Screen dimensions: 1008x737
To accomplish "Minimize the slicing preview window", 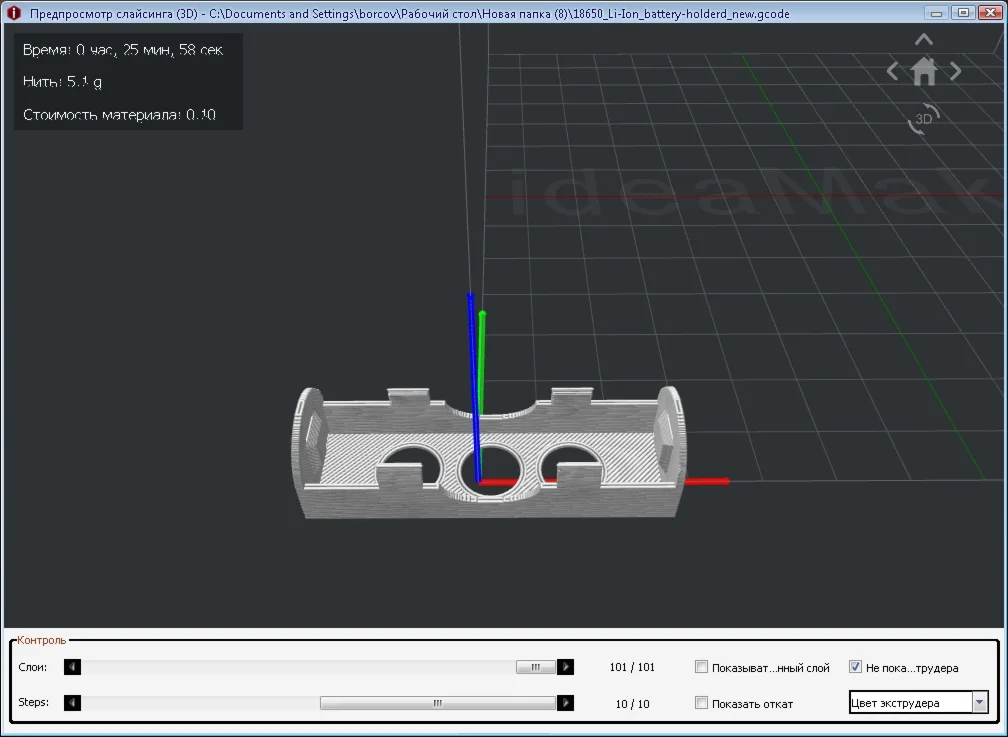I will 937,13.
